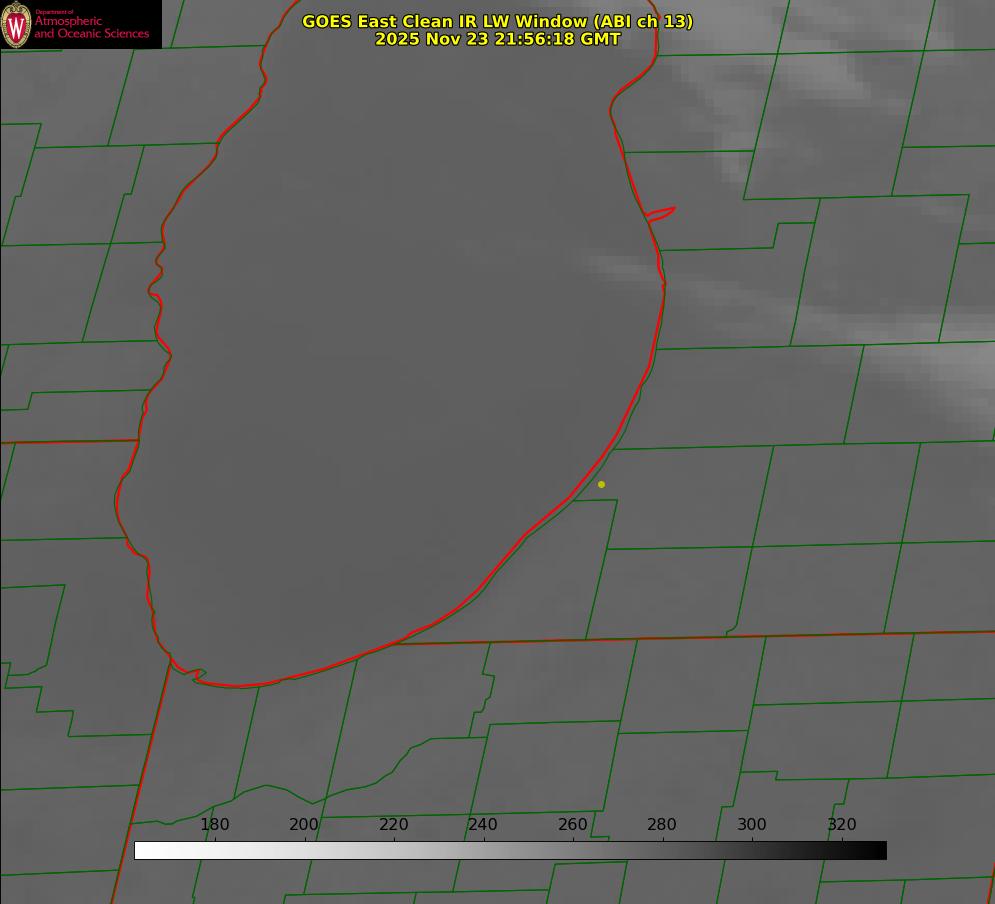This screenshot has width=995, height=904.
Task: Click the colorbar directly below the 260 tick
Action: pos(573,850)
